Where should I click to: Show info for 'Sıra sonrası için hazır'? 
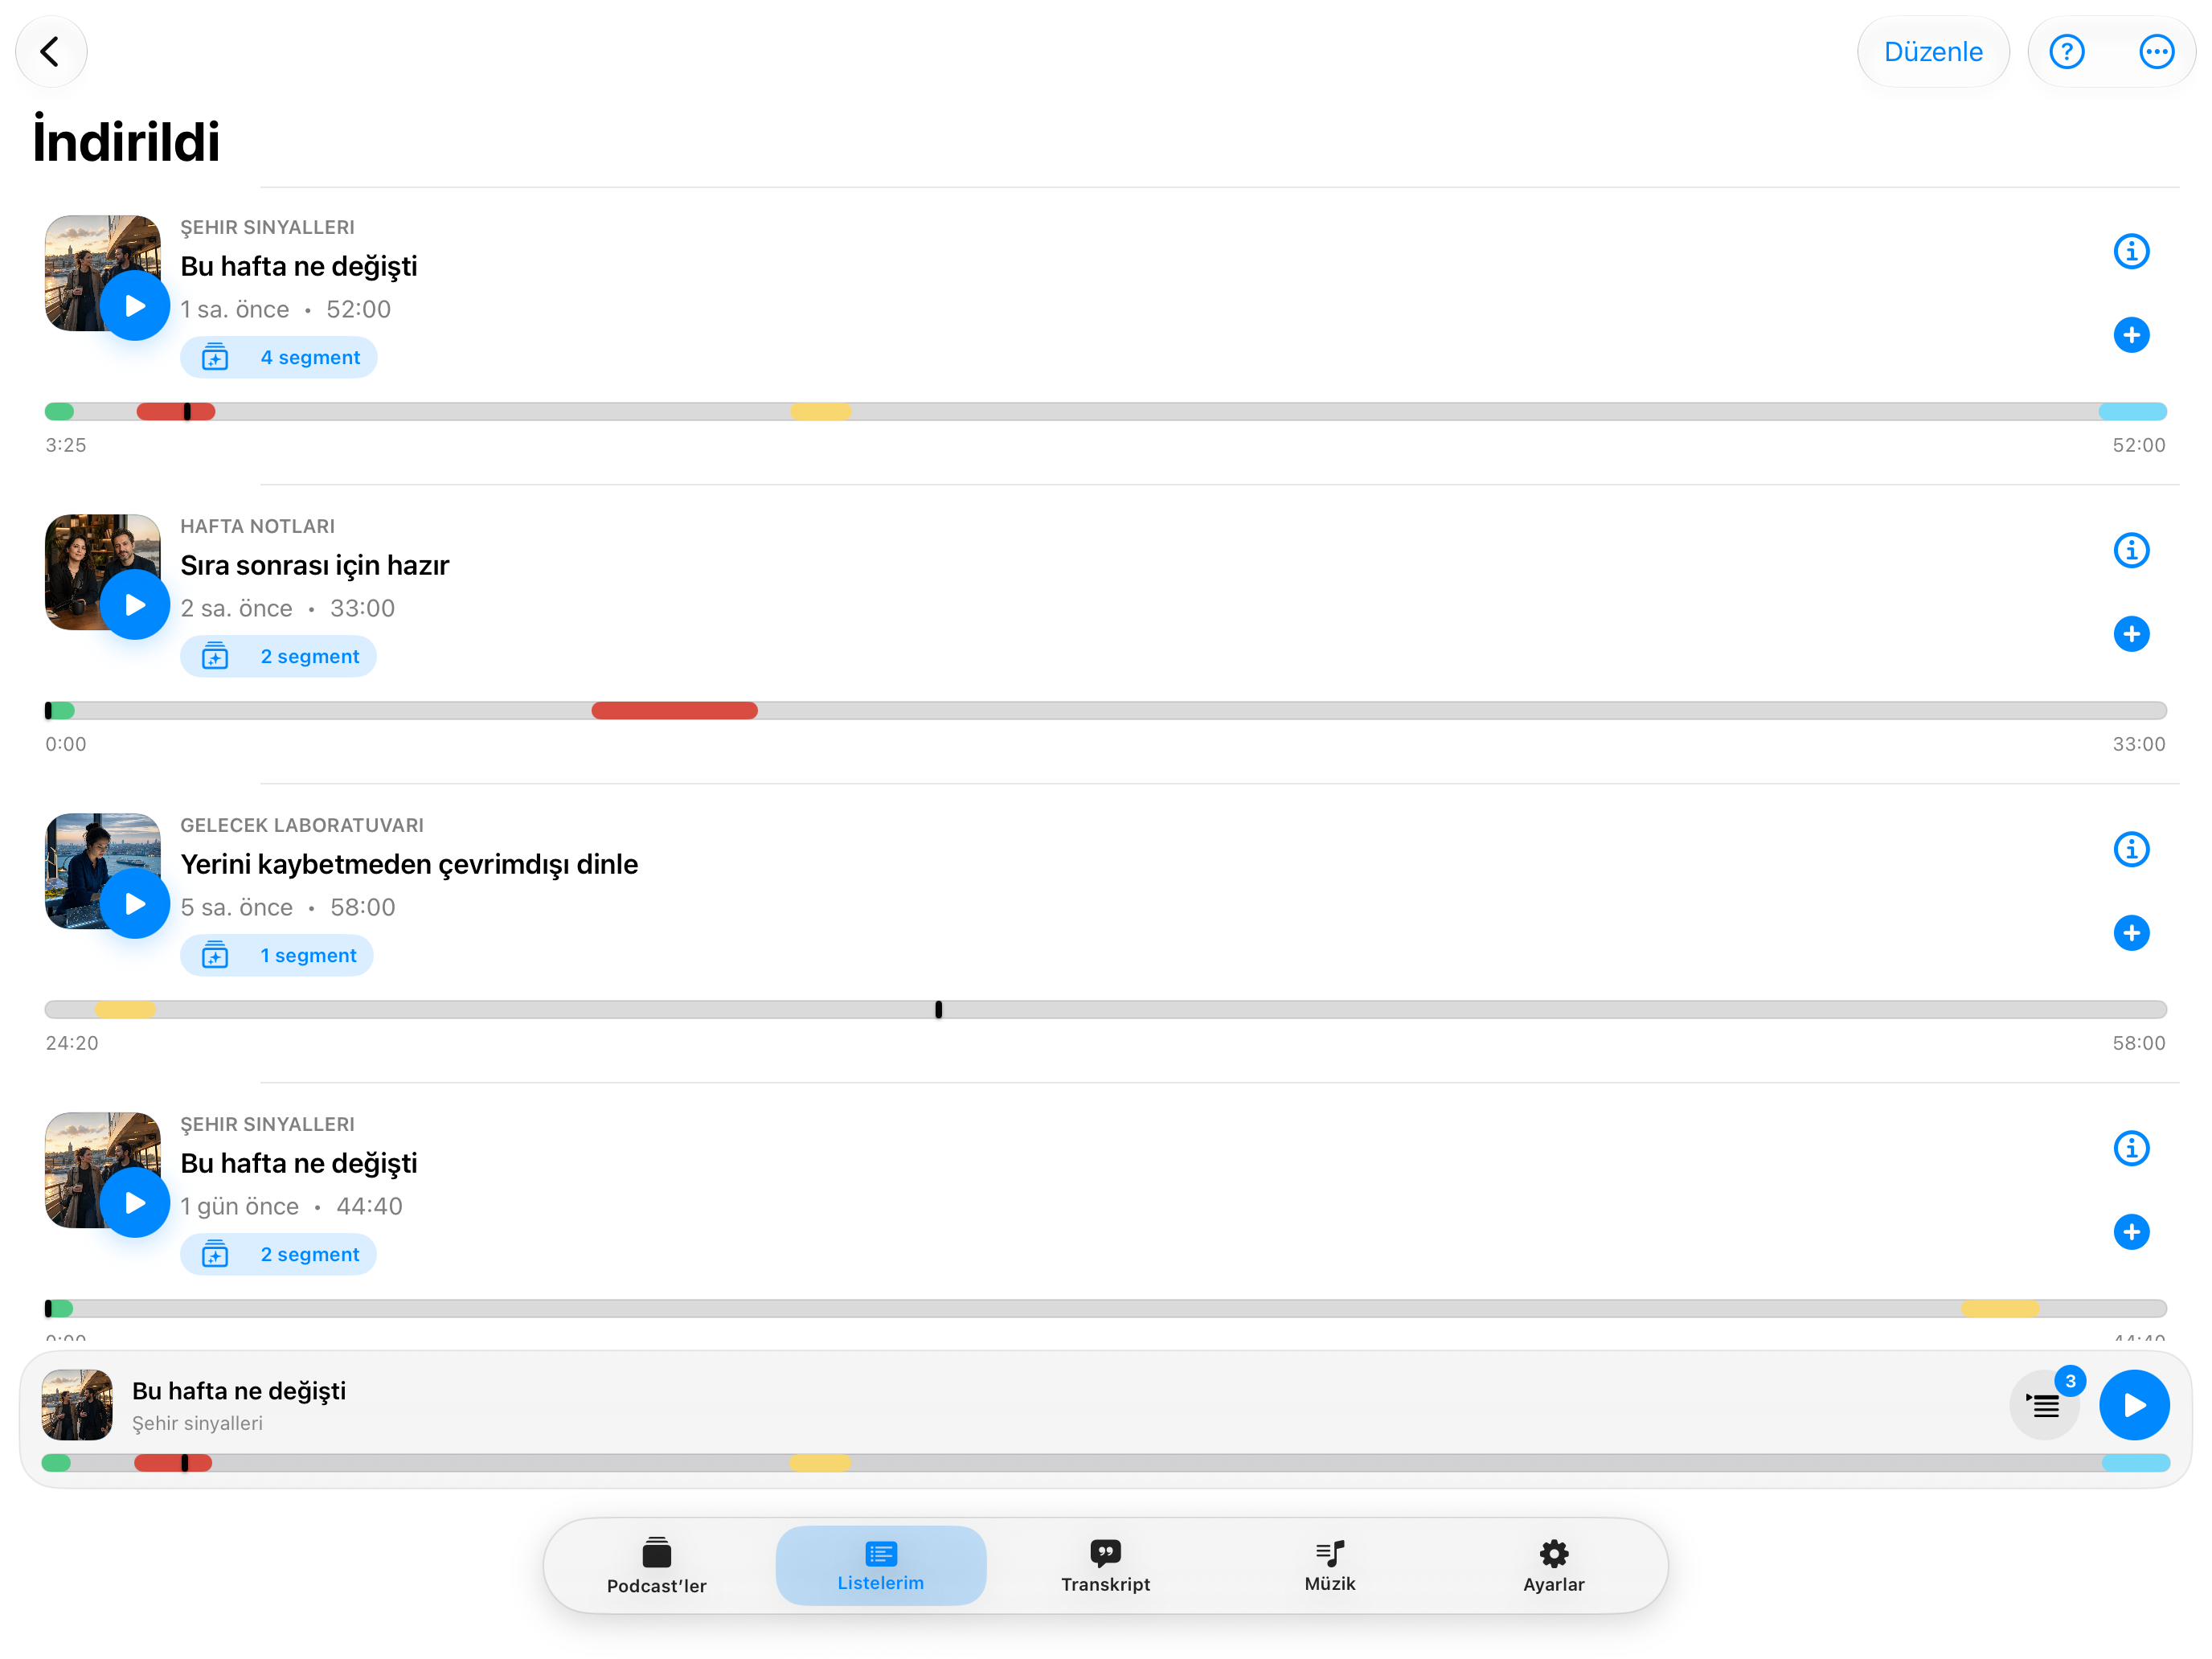click(2131, 551)
